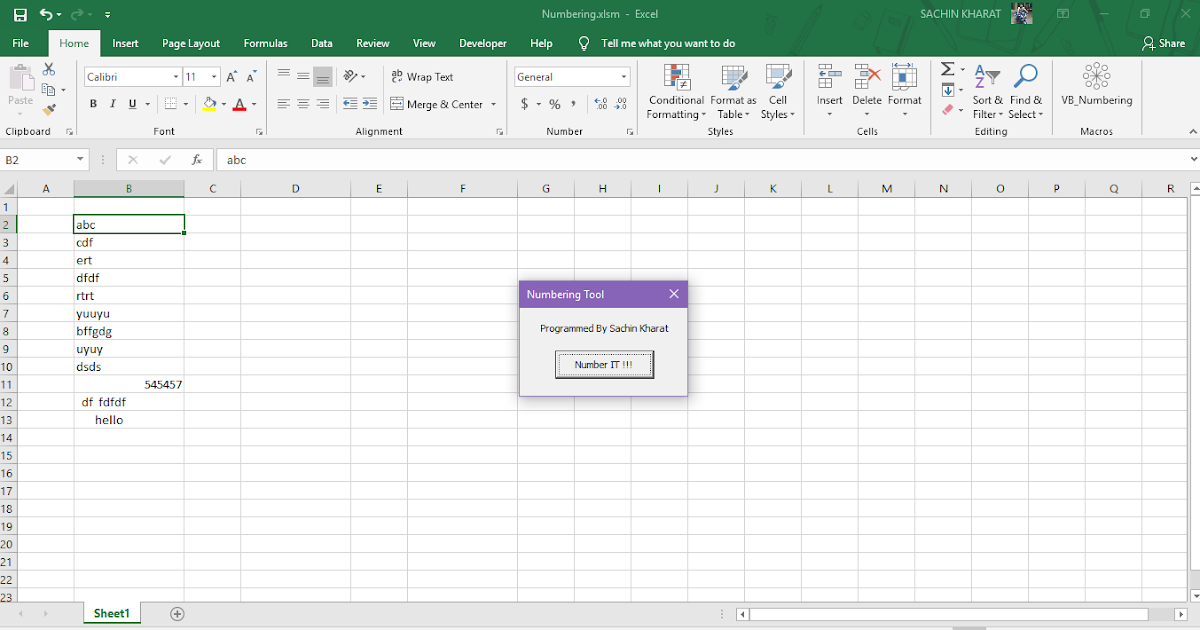Viewport: 1200px width, 630px height.
Task: Click the AutoSum icon
Action: click(x=946, y=69)
